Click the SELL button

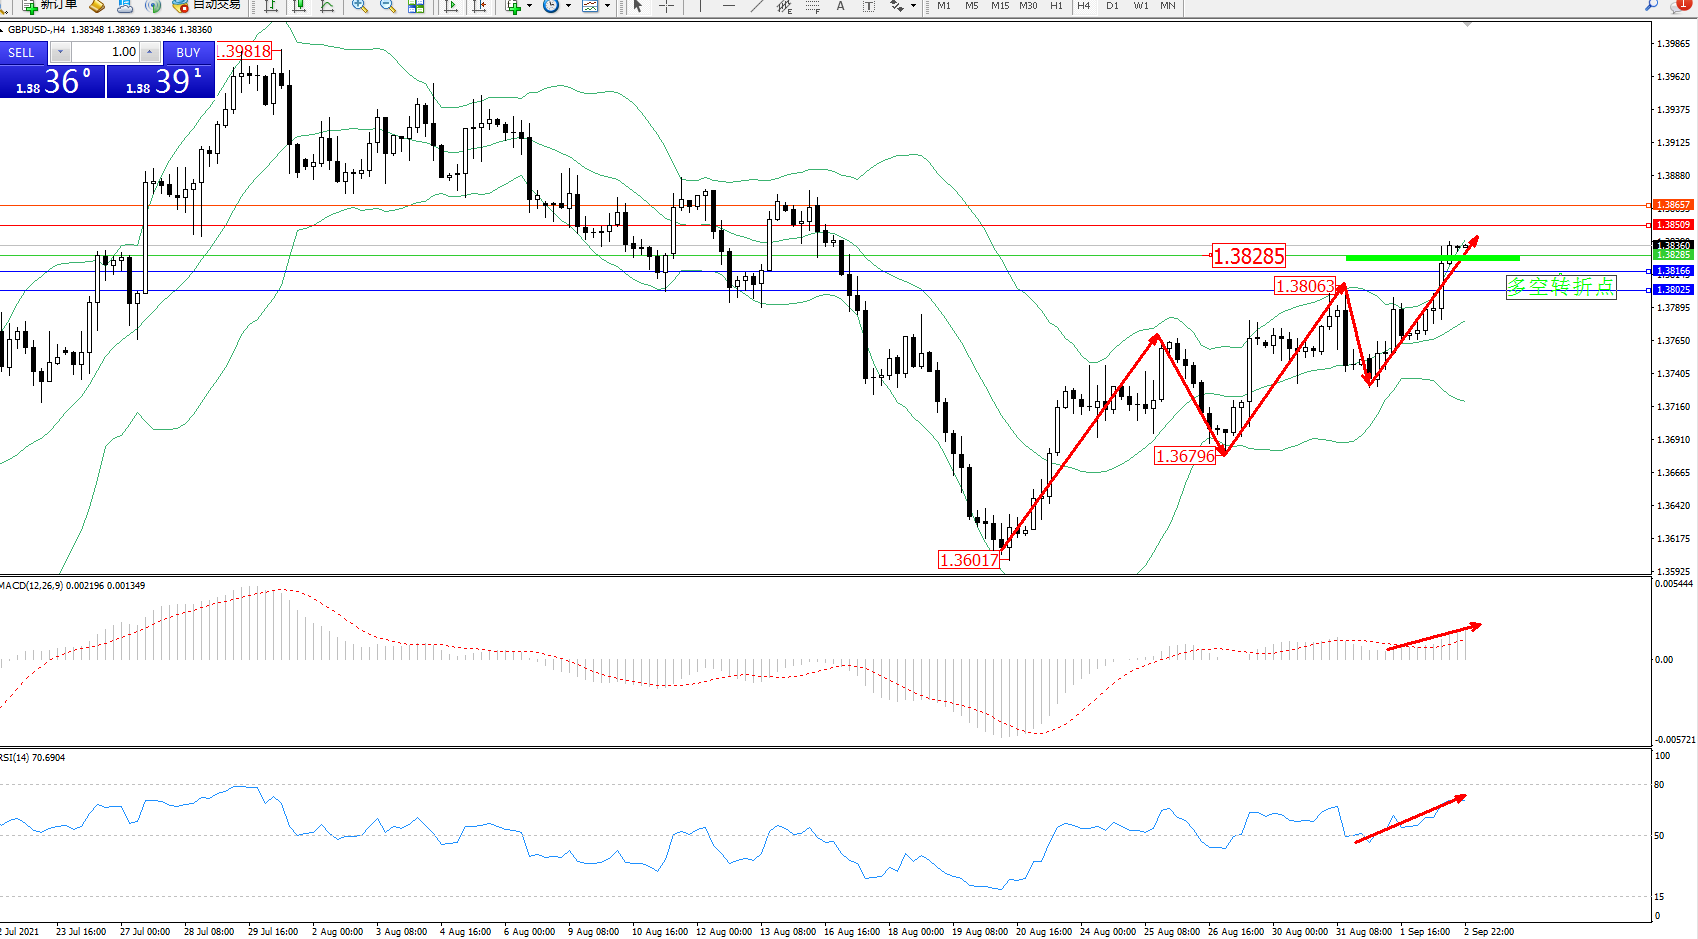22,52
